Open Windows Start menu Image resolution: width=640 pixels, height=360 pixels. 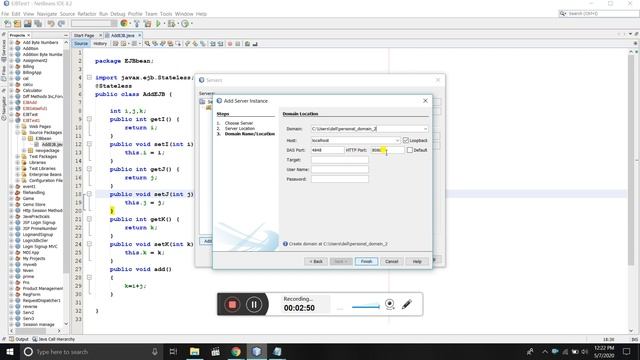[9, 351]
